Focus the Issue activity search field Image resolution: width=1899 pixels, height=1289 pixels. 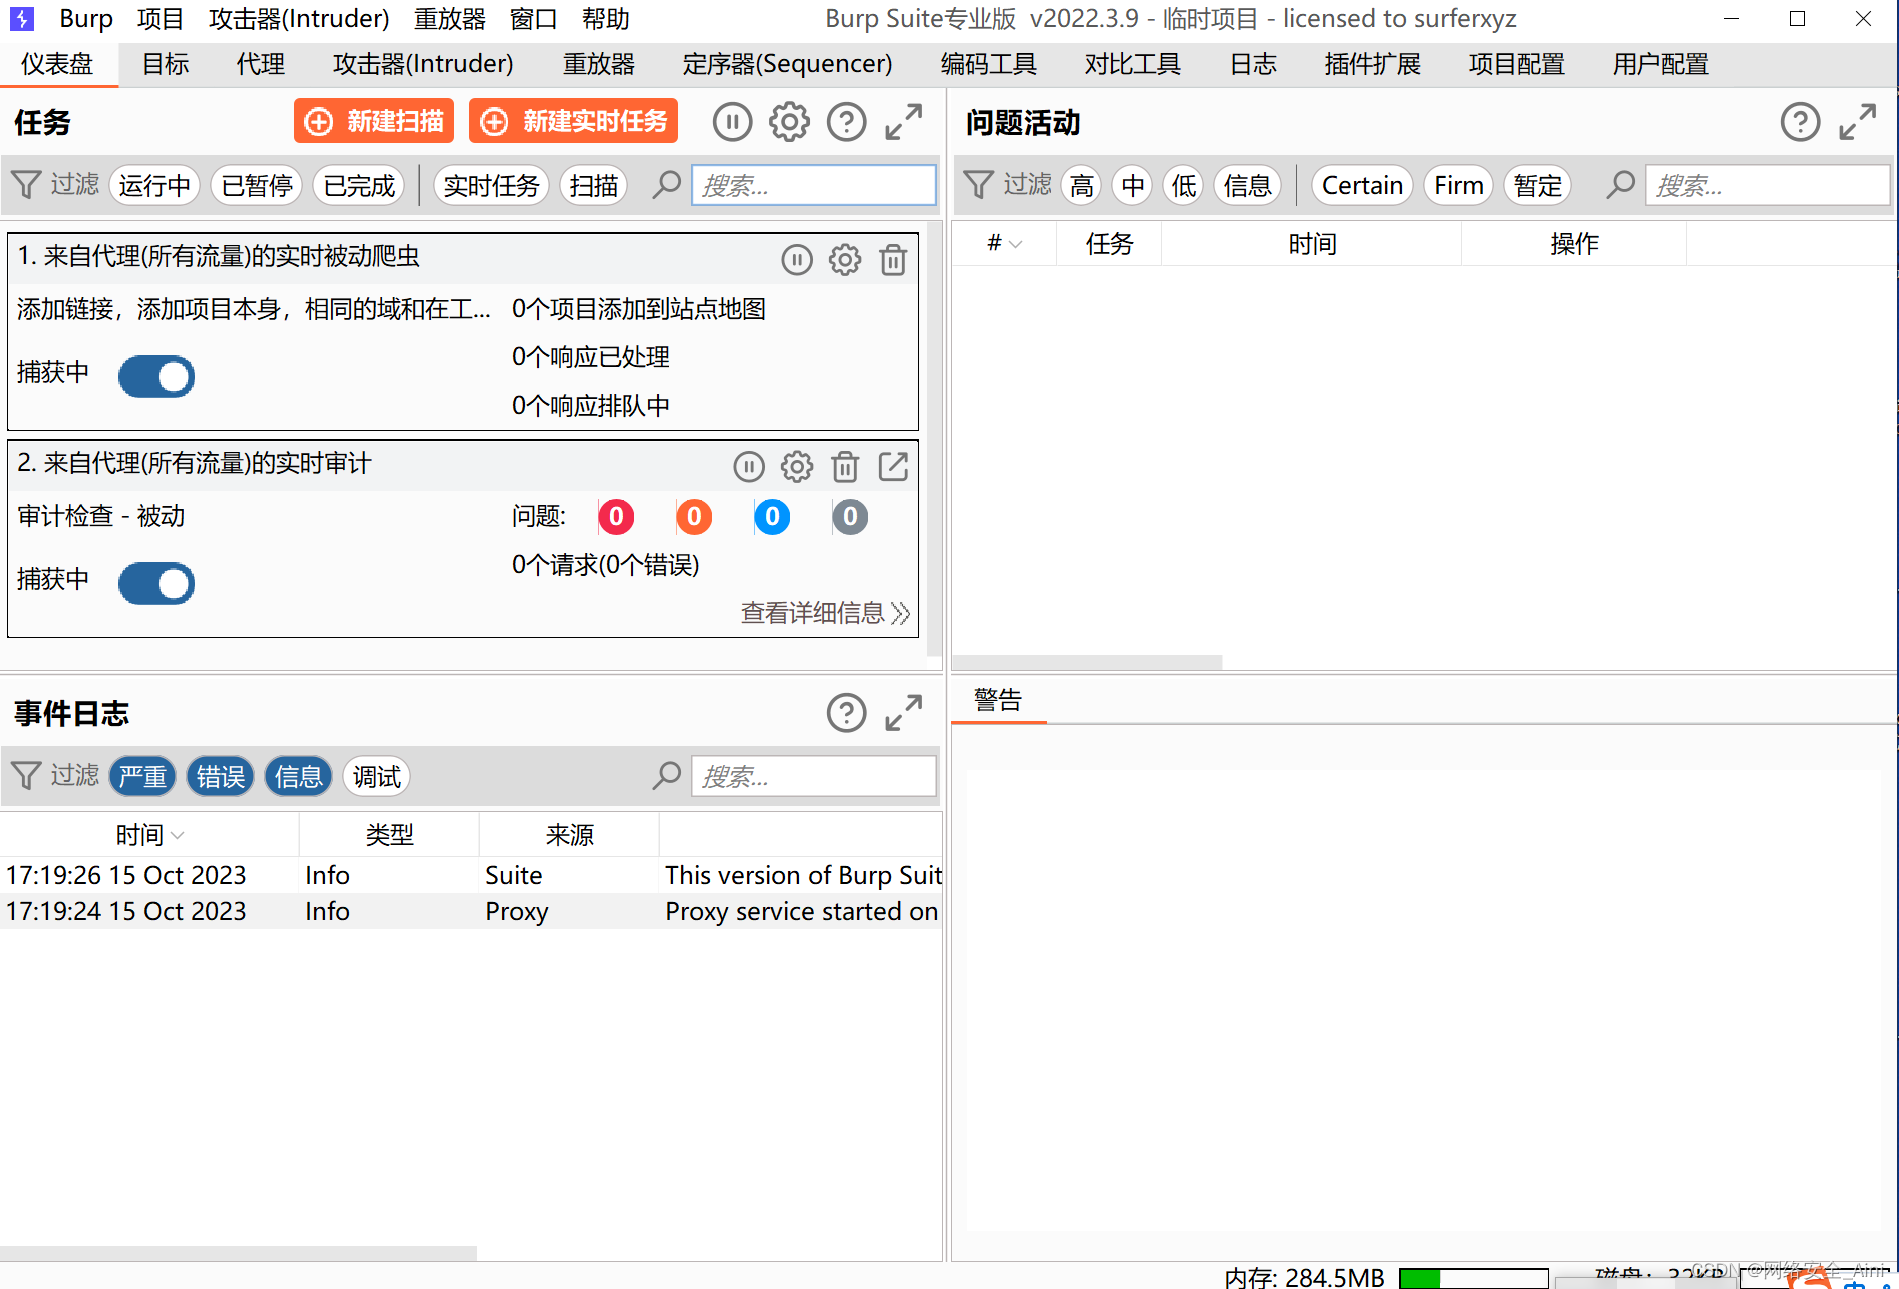[x=1768, y=185]
